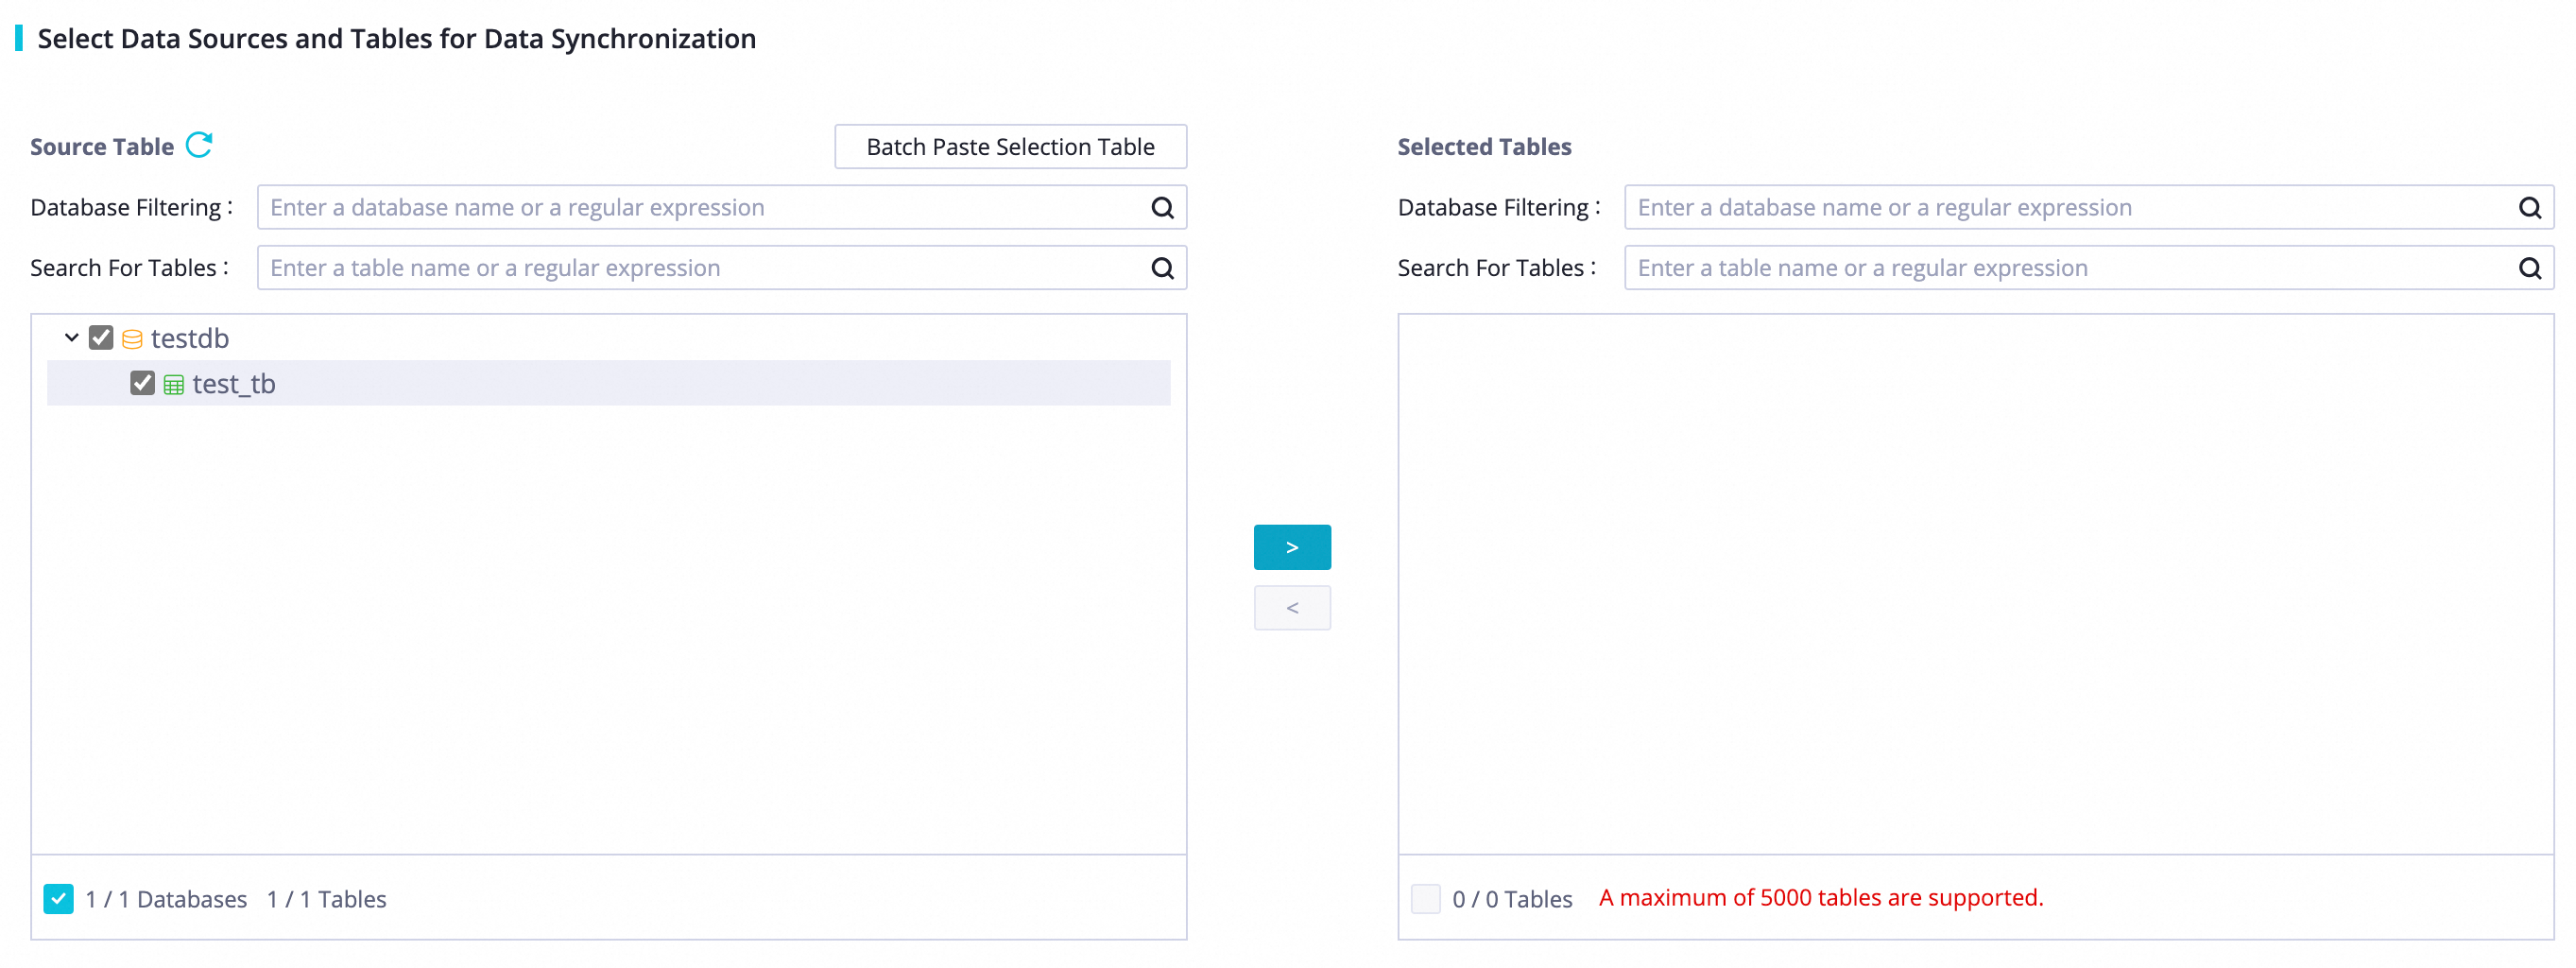Focus the source Search For Tables input

click(700, 268)
